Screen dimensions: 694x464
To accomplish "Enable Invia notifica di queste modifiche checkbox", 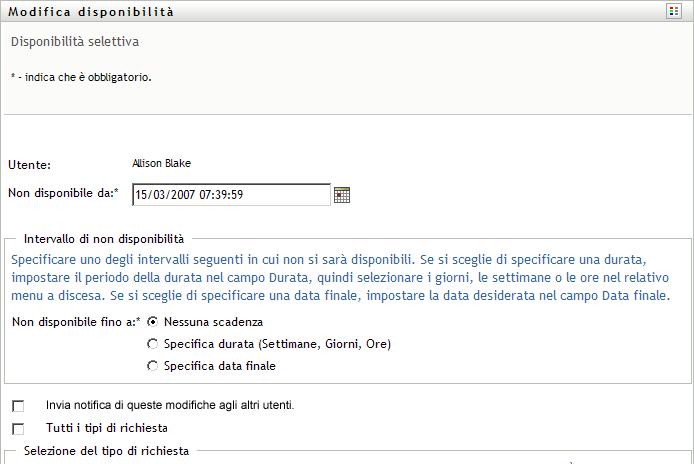I will 18,406.
